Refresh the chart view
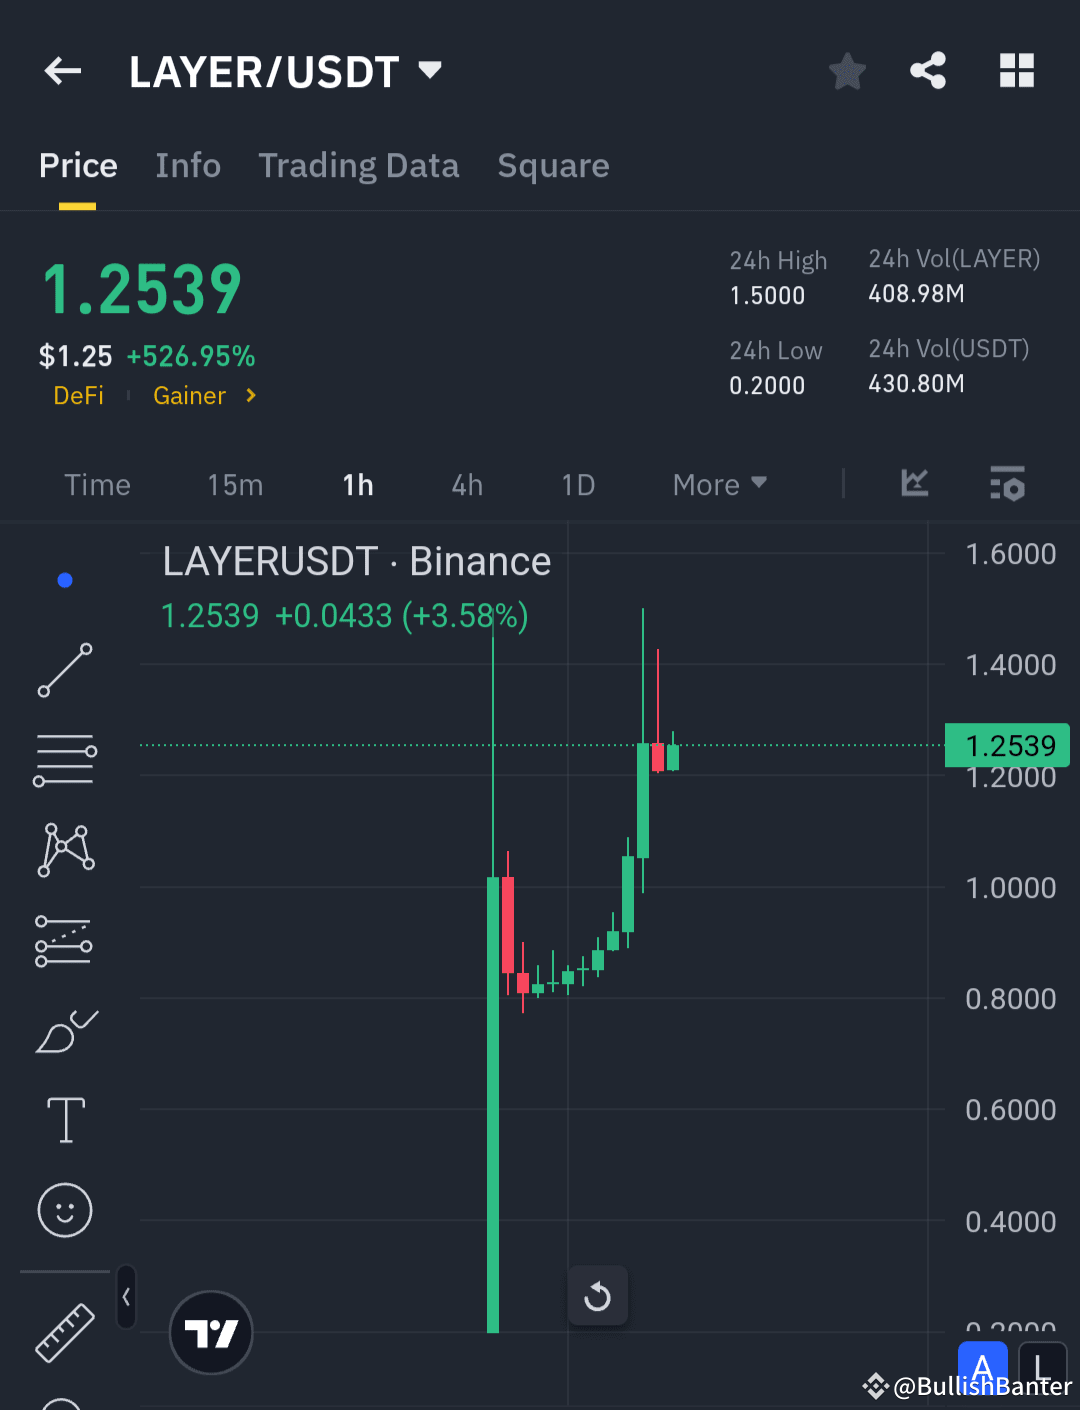Screen dimensions: 1080x1410 [x=597, y=1295]
